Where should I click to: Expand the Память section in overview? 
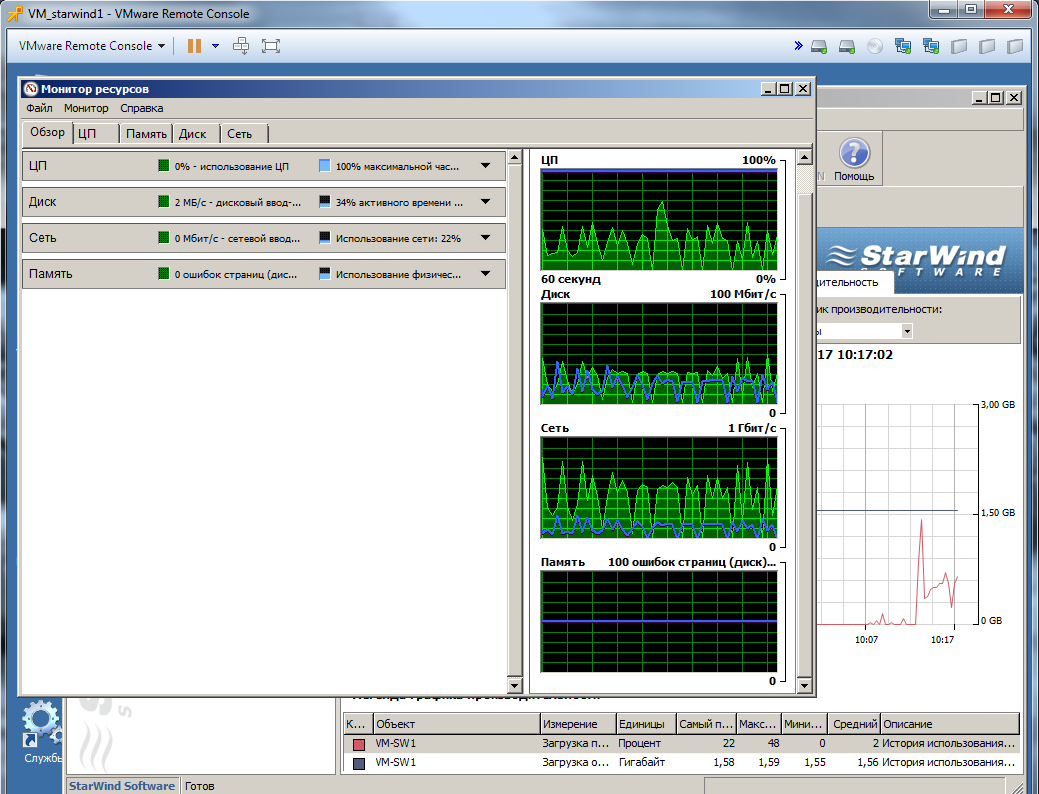486,273
